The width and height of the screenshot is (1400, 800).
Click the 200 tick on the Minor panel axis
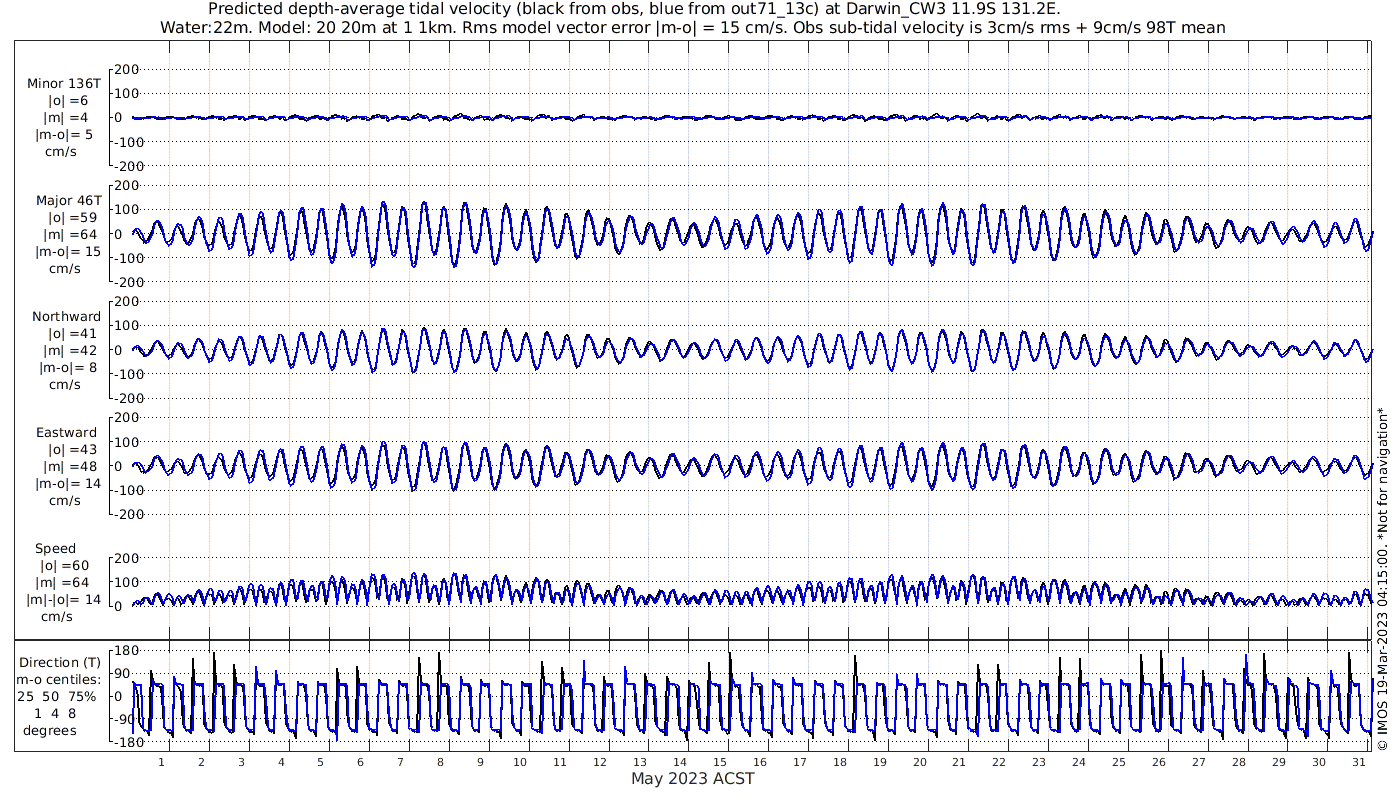coord(125,70)
